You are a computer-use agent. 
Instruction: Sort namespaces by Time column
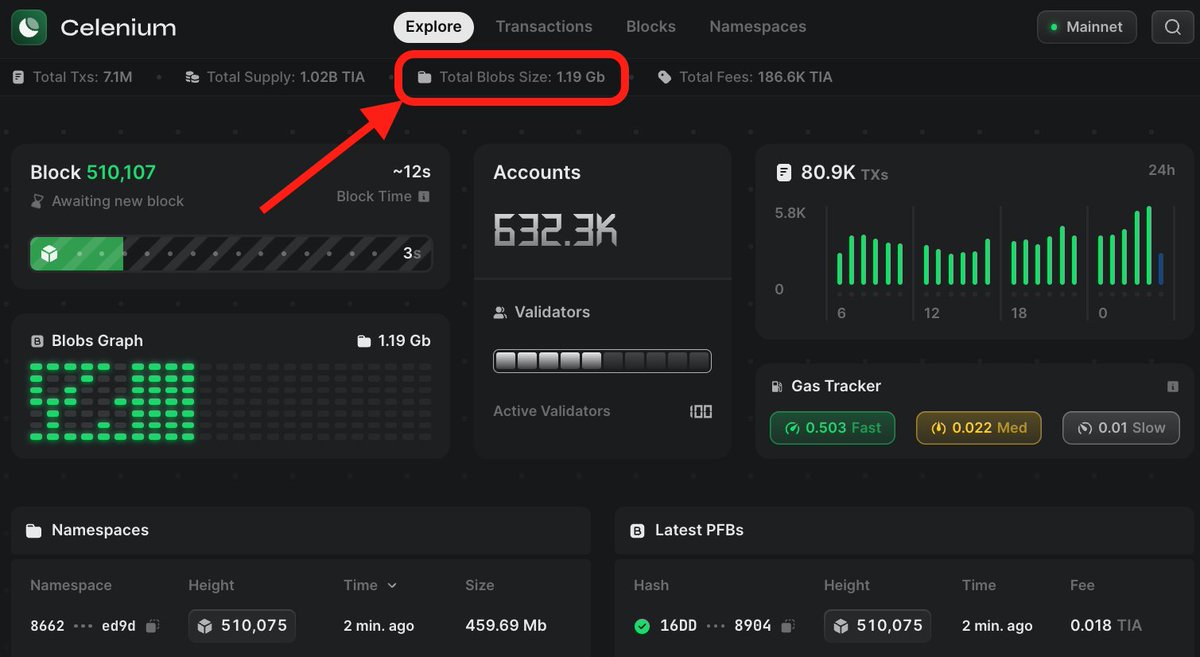point(370,585)
